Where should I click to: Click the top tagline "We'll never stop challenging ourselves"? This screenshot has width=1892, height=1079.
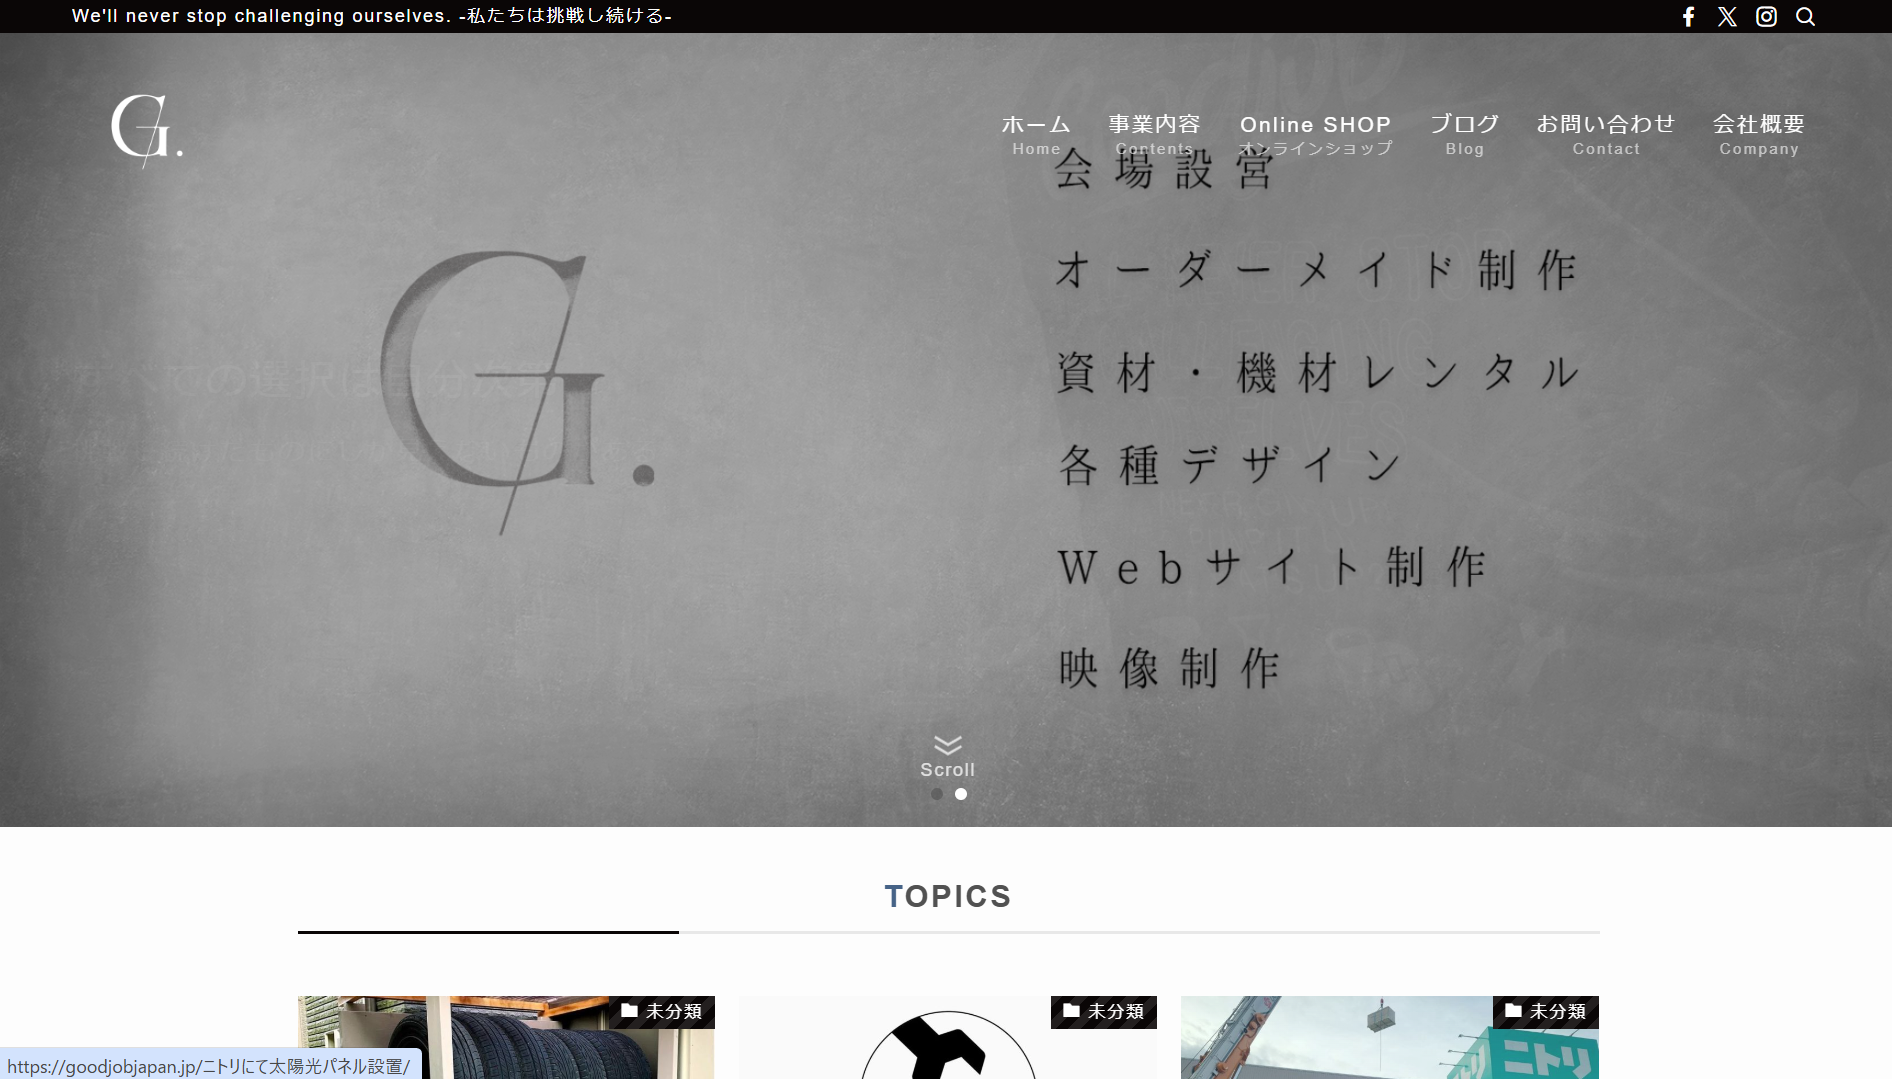click(261, 16)
